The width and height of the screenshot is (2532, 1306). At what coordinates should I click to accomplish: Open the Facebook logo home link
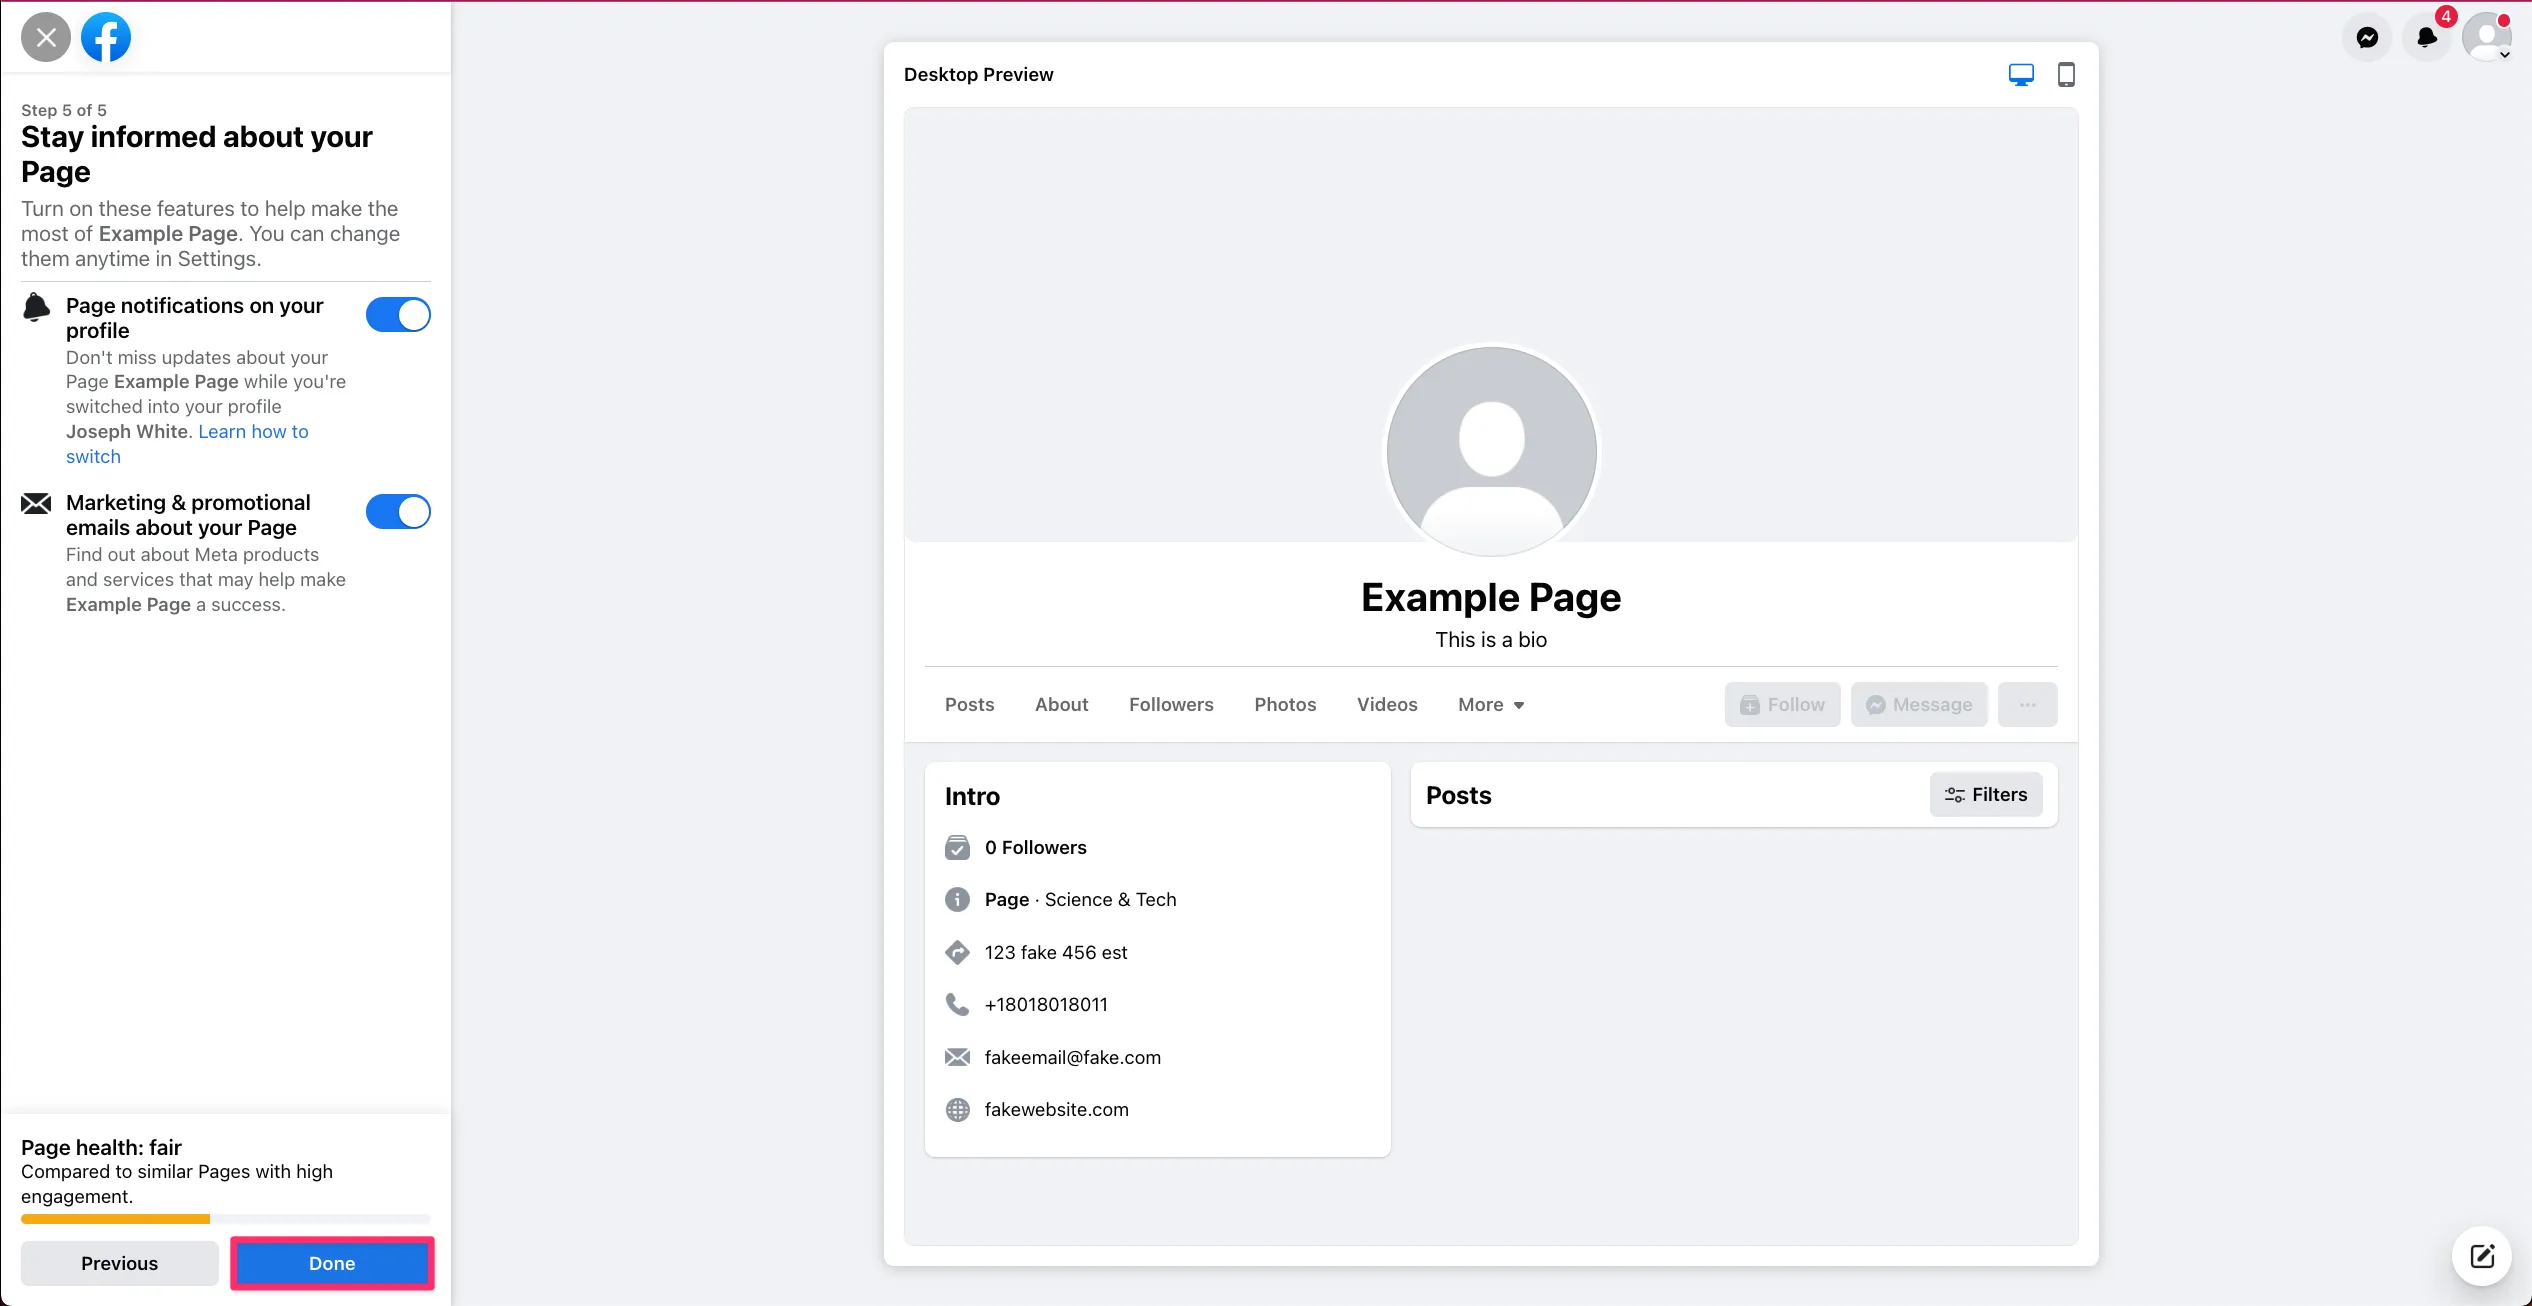[x=106, y=38]
